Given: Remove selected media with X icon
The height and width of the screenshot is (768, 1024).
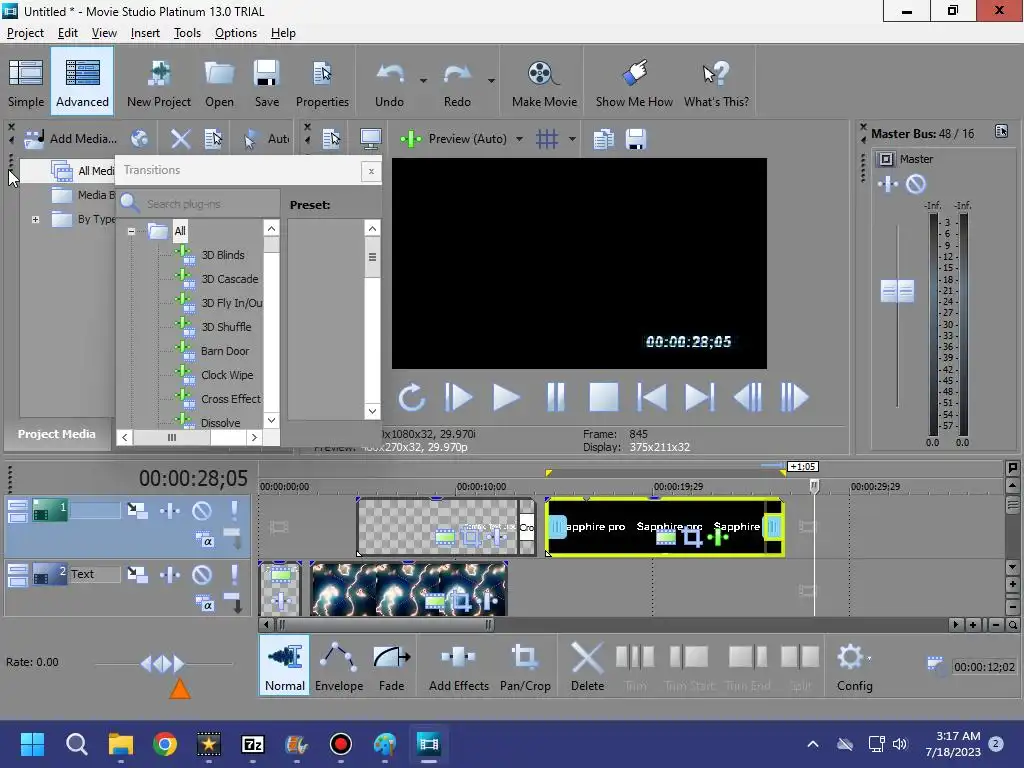Looking at the screenshot, I should [180, 138].
